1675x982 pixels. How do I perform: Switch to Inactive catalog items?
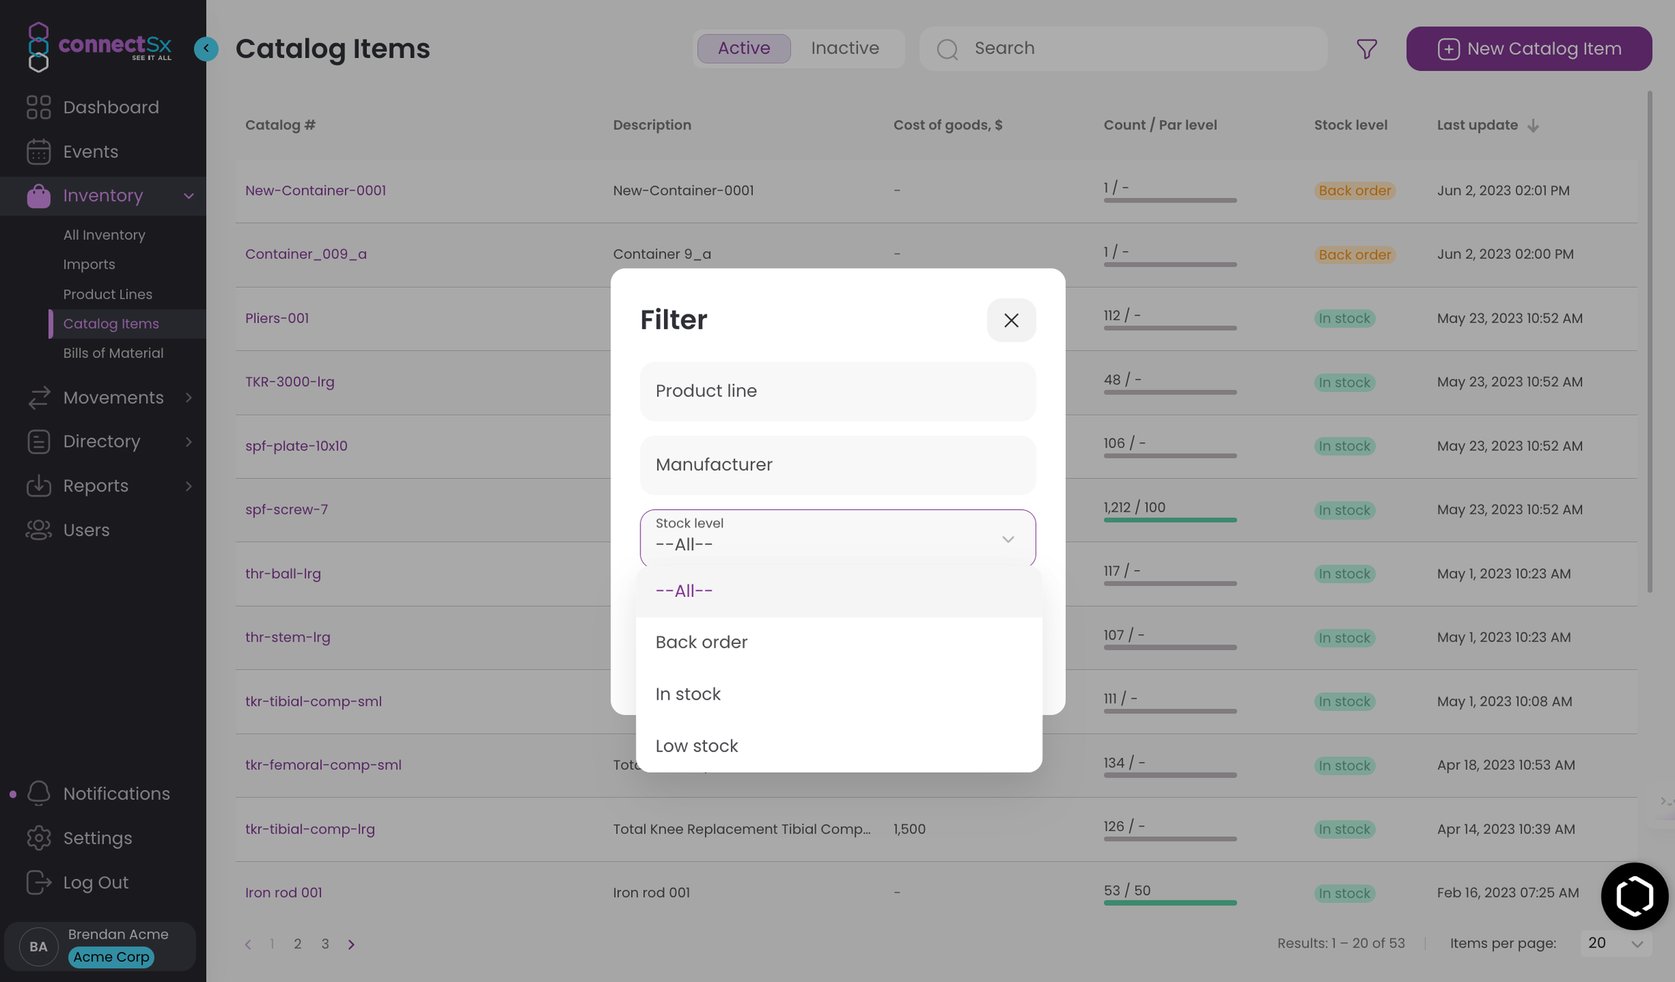(x=844, y=48)
